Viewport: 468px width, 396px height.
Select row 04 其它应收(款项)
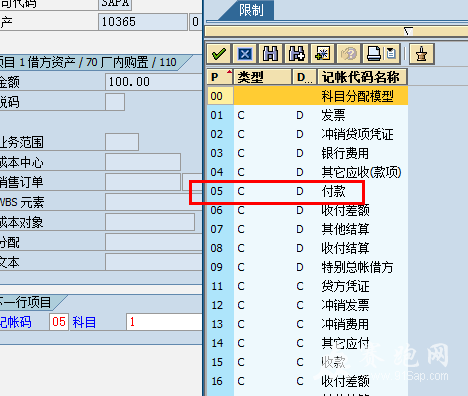click(x=307, y=172)
